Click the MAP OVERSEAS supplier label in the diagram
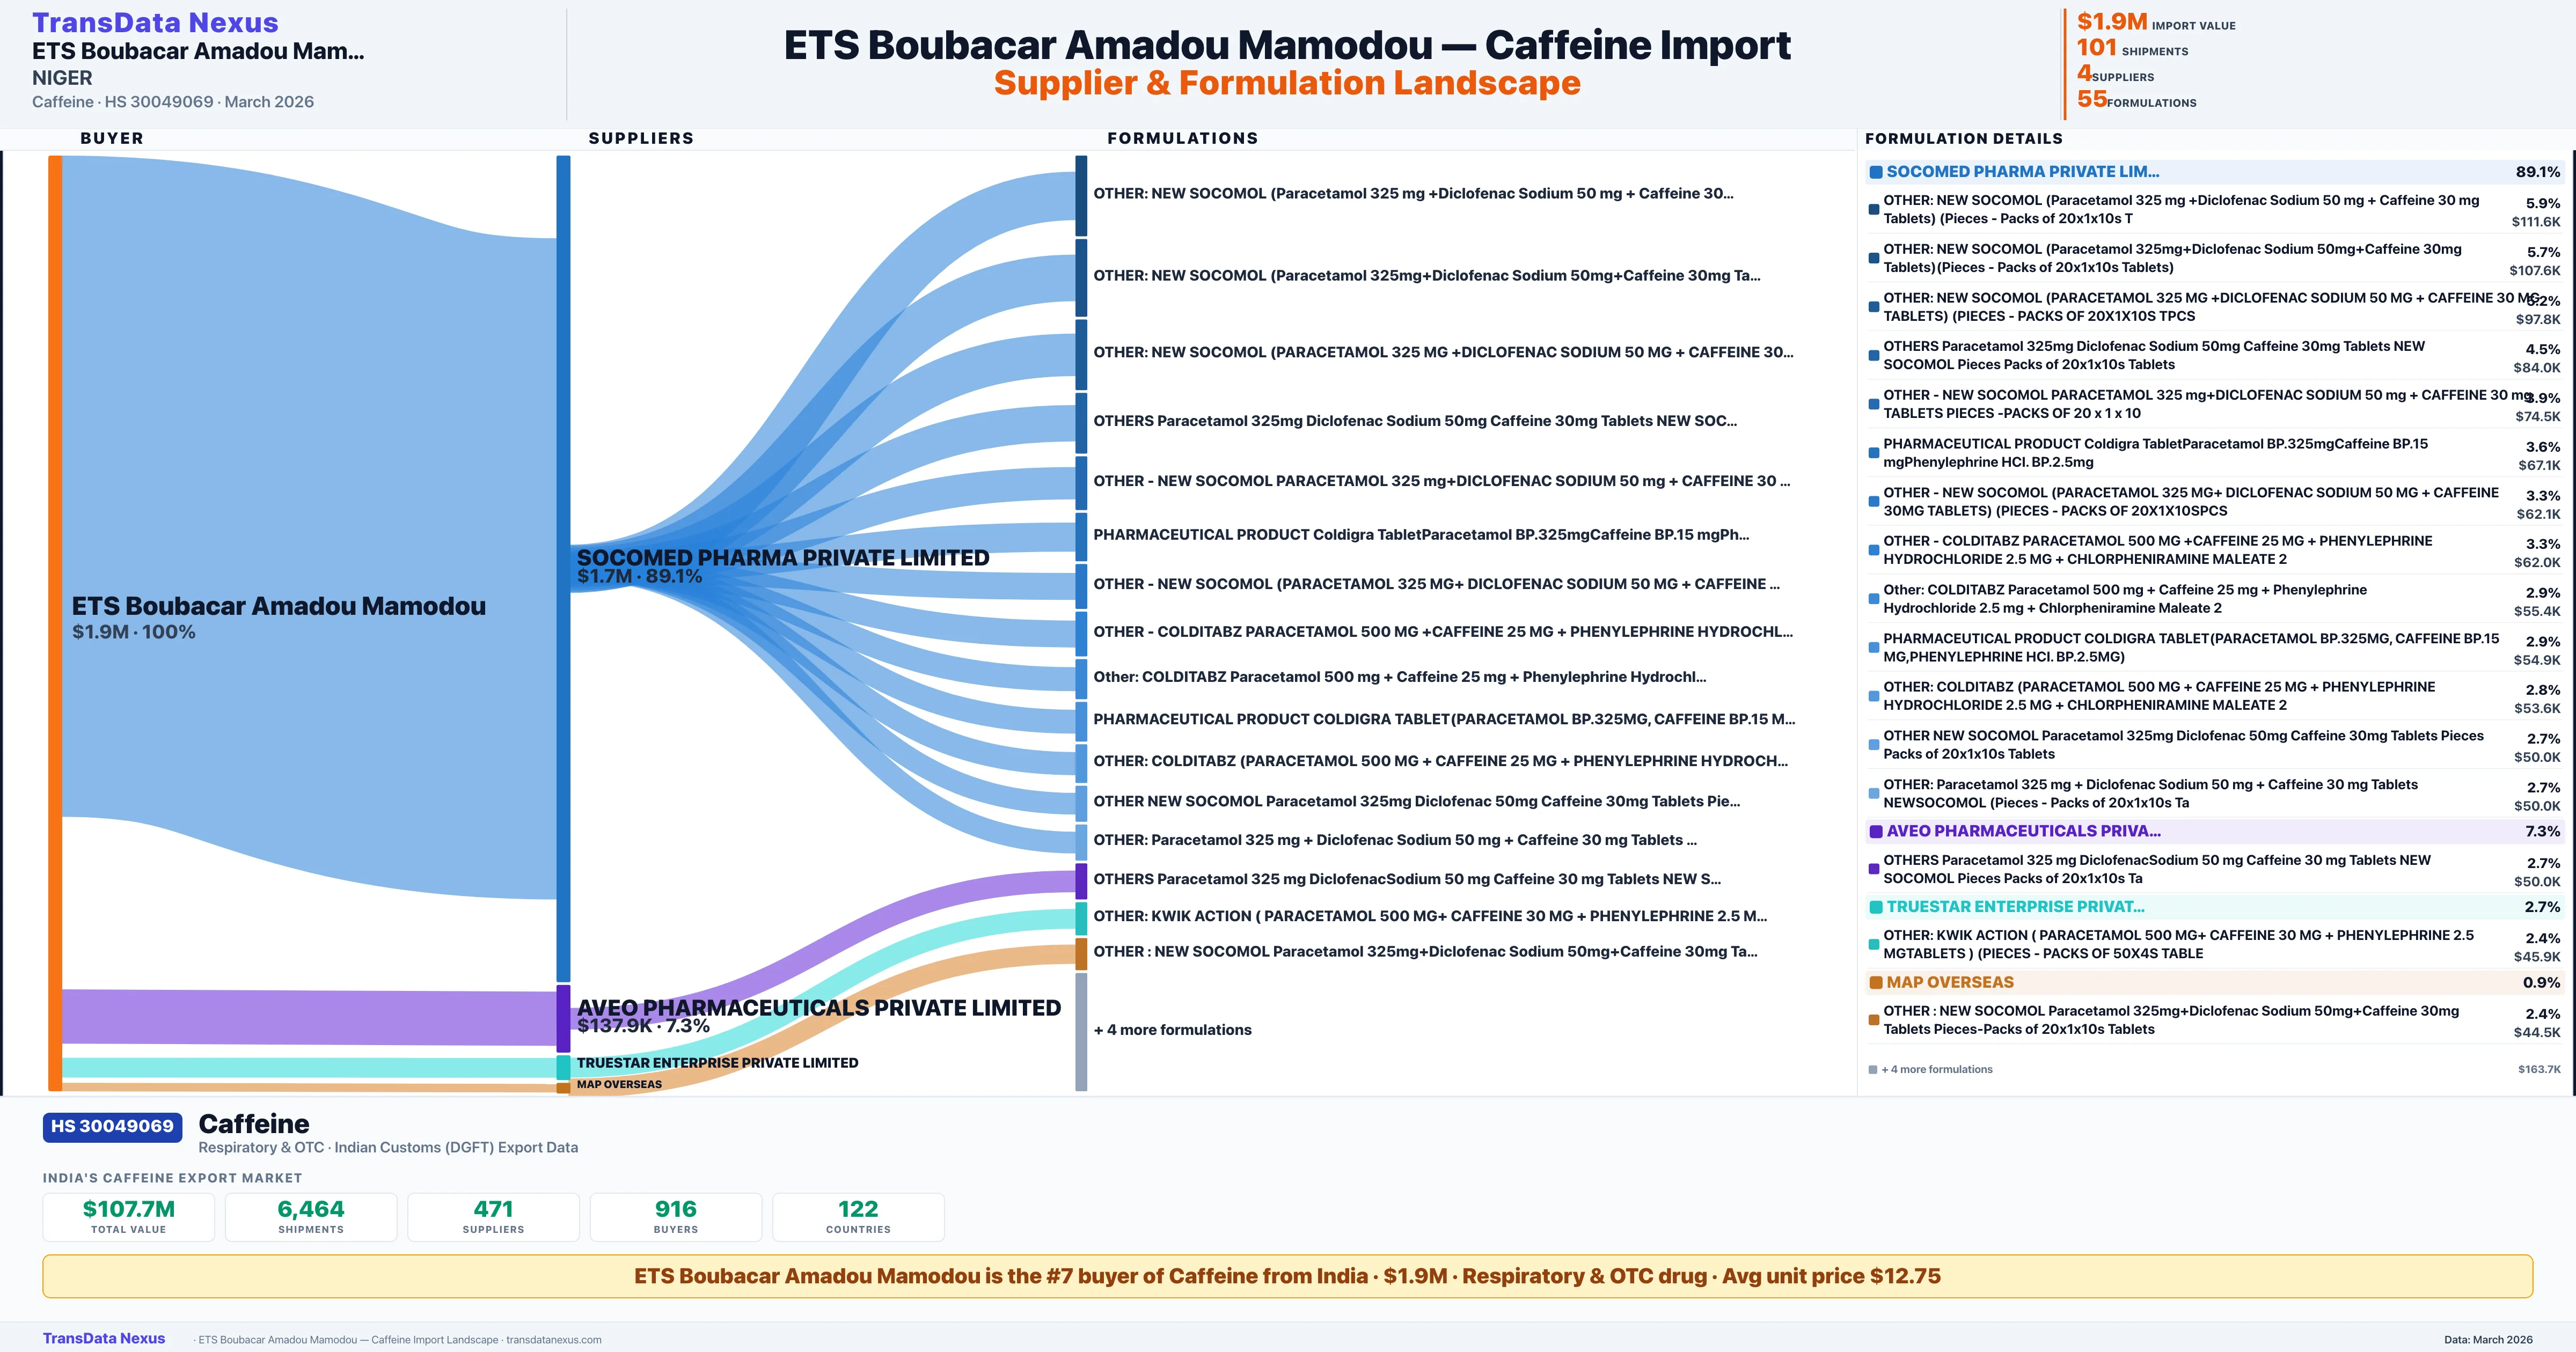2576x1352 pixels. tap(619, 1084)
